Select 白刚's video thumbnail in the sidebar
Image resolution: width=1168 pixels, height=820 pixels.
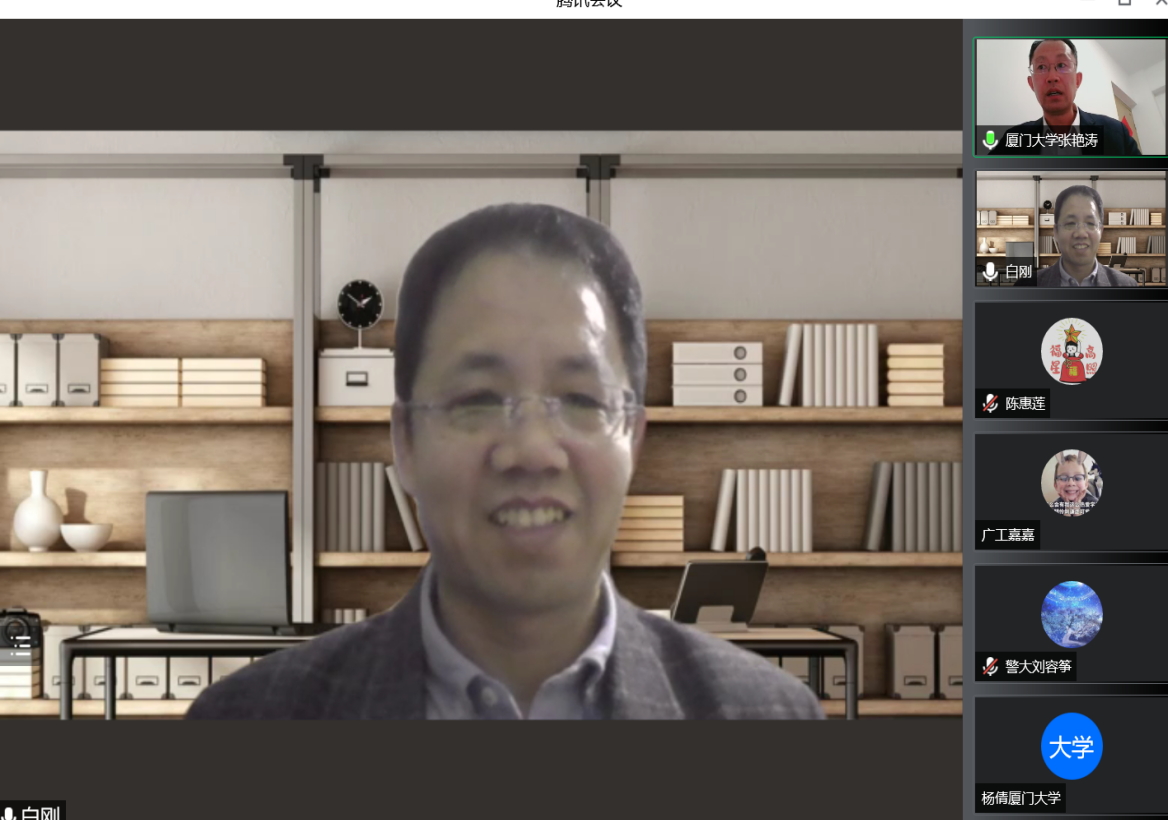tap(1071, 222)
